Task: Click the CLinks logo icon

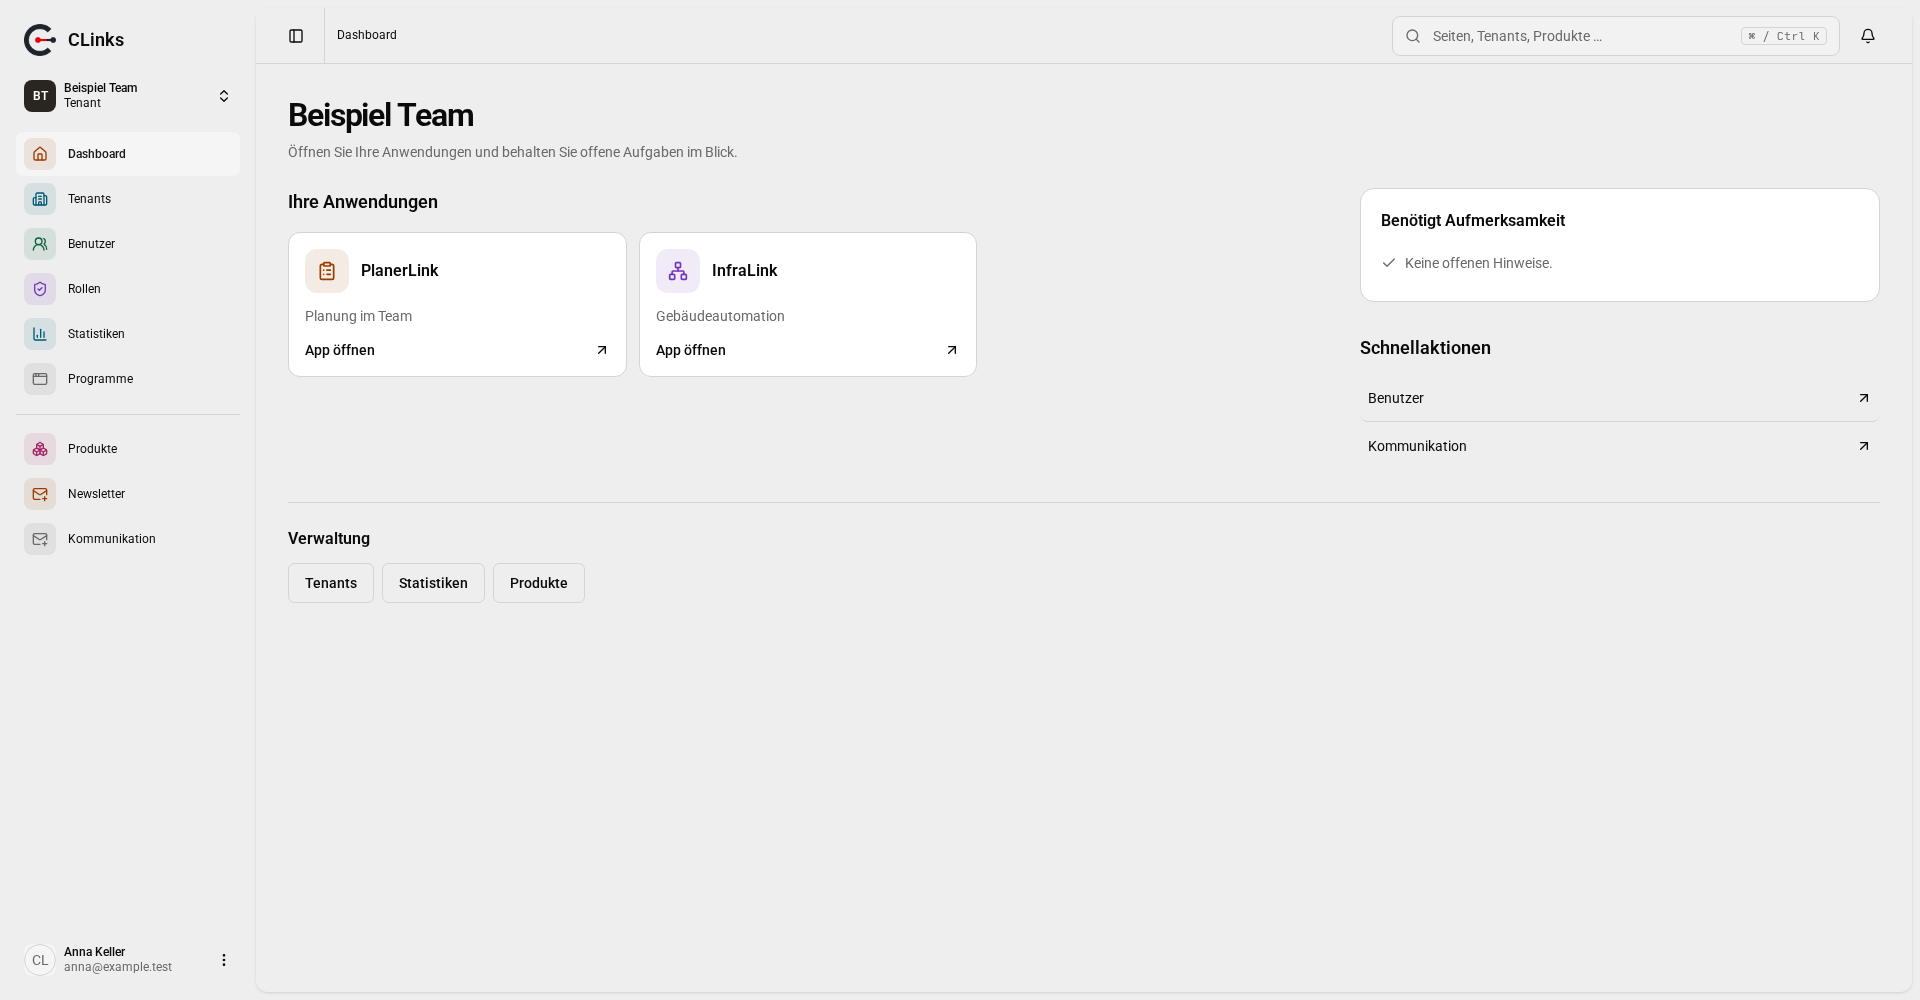Action: point(40,40)
